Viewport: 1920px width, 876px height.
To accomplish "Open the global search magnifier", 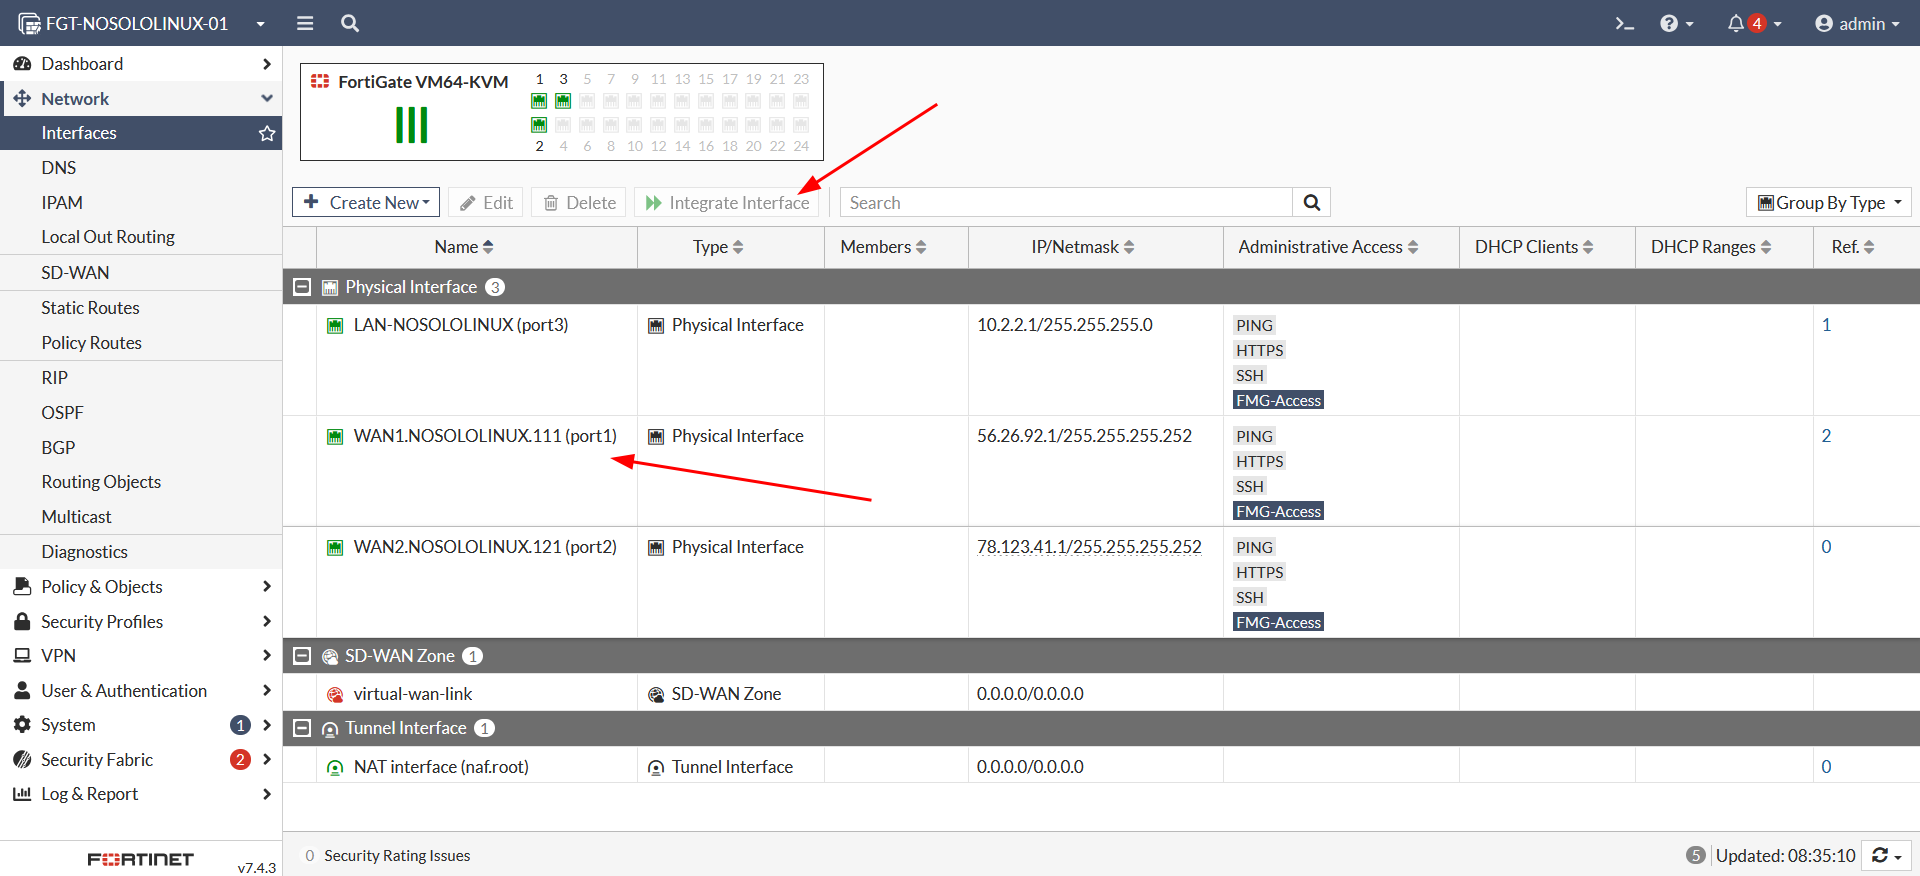I will (350, 23).
